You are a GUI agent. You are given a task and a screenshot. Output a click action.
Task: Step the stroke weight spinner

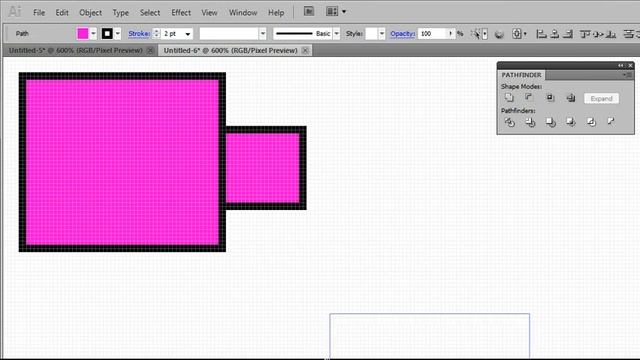[x=156, y=33]
